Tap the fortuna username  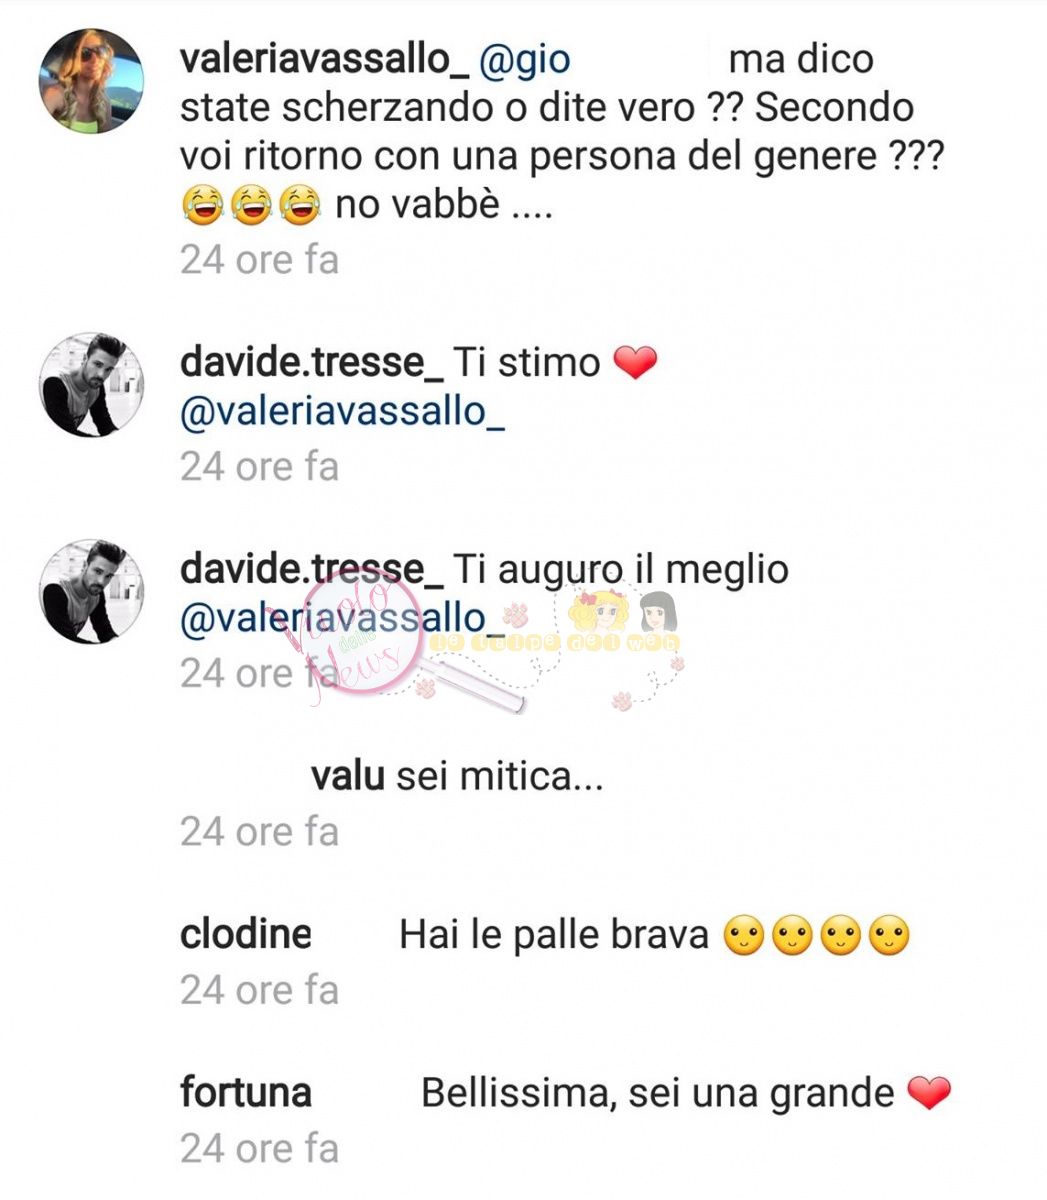(246, 1092)
